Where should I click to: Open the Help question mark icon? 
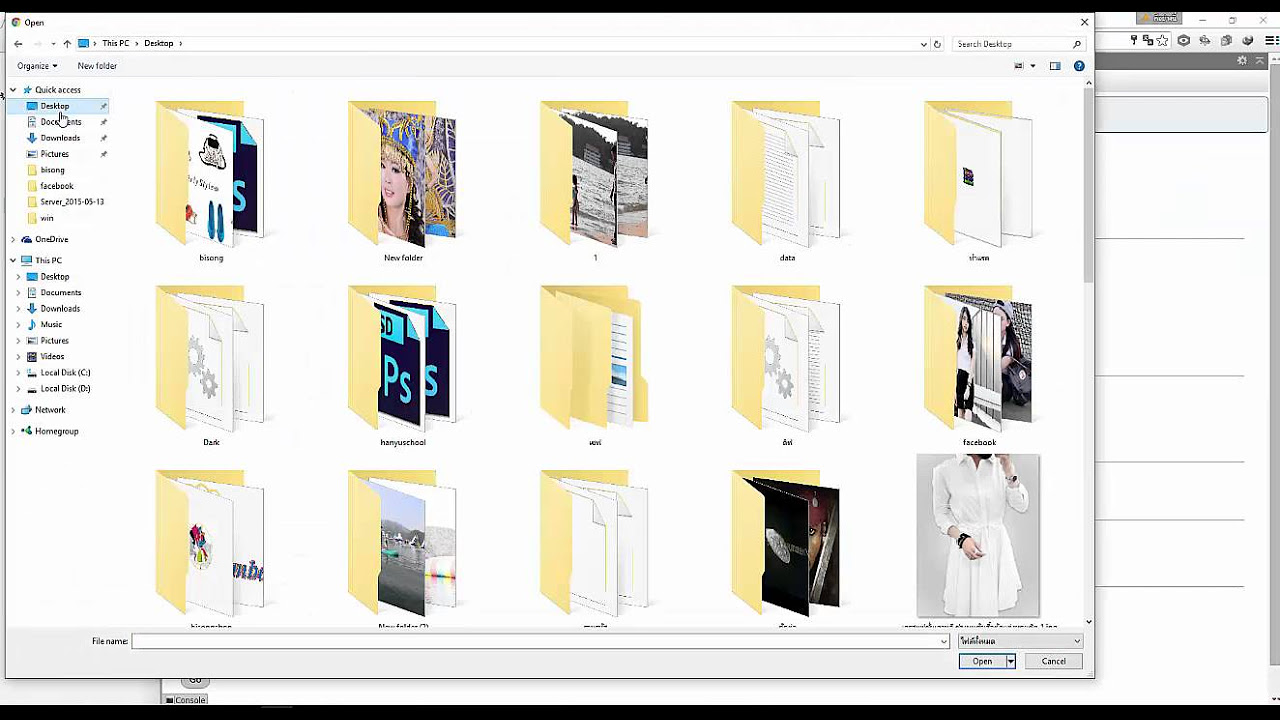pos(1079,66)
